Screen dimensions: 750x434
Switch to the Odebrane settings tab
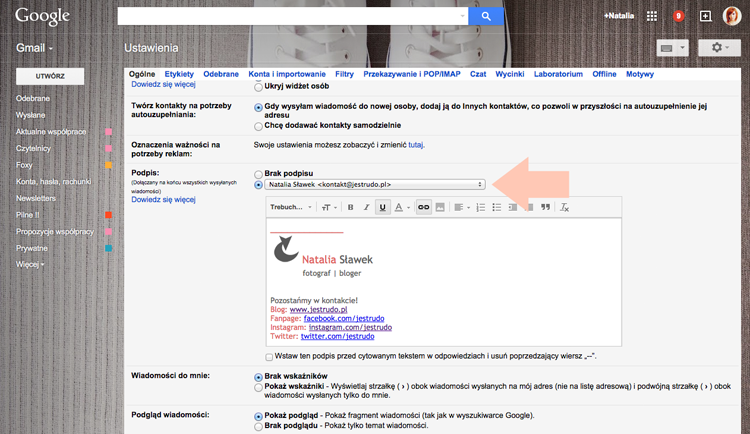pyautogui.click(x=221, y=74)
